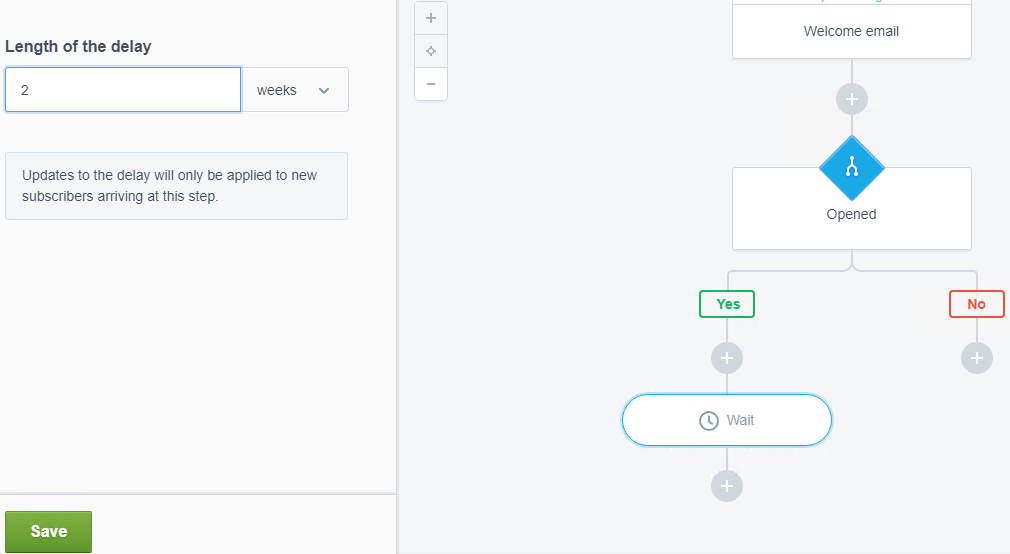Save the delay settings
The width and height of the screenshot is (1010, 554).
(x=48, y=531)
